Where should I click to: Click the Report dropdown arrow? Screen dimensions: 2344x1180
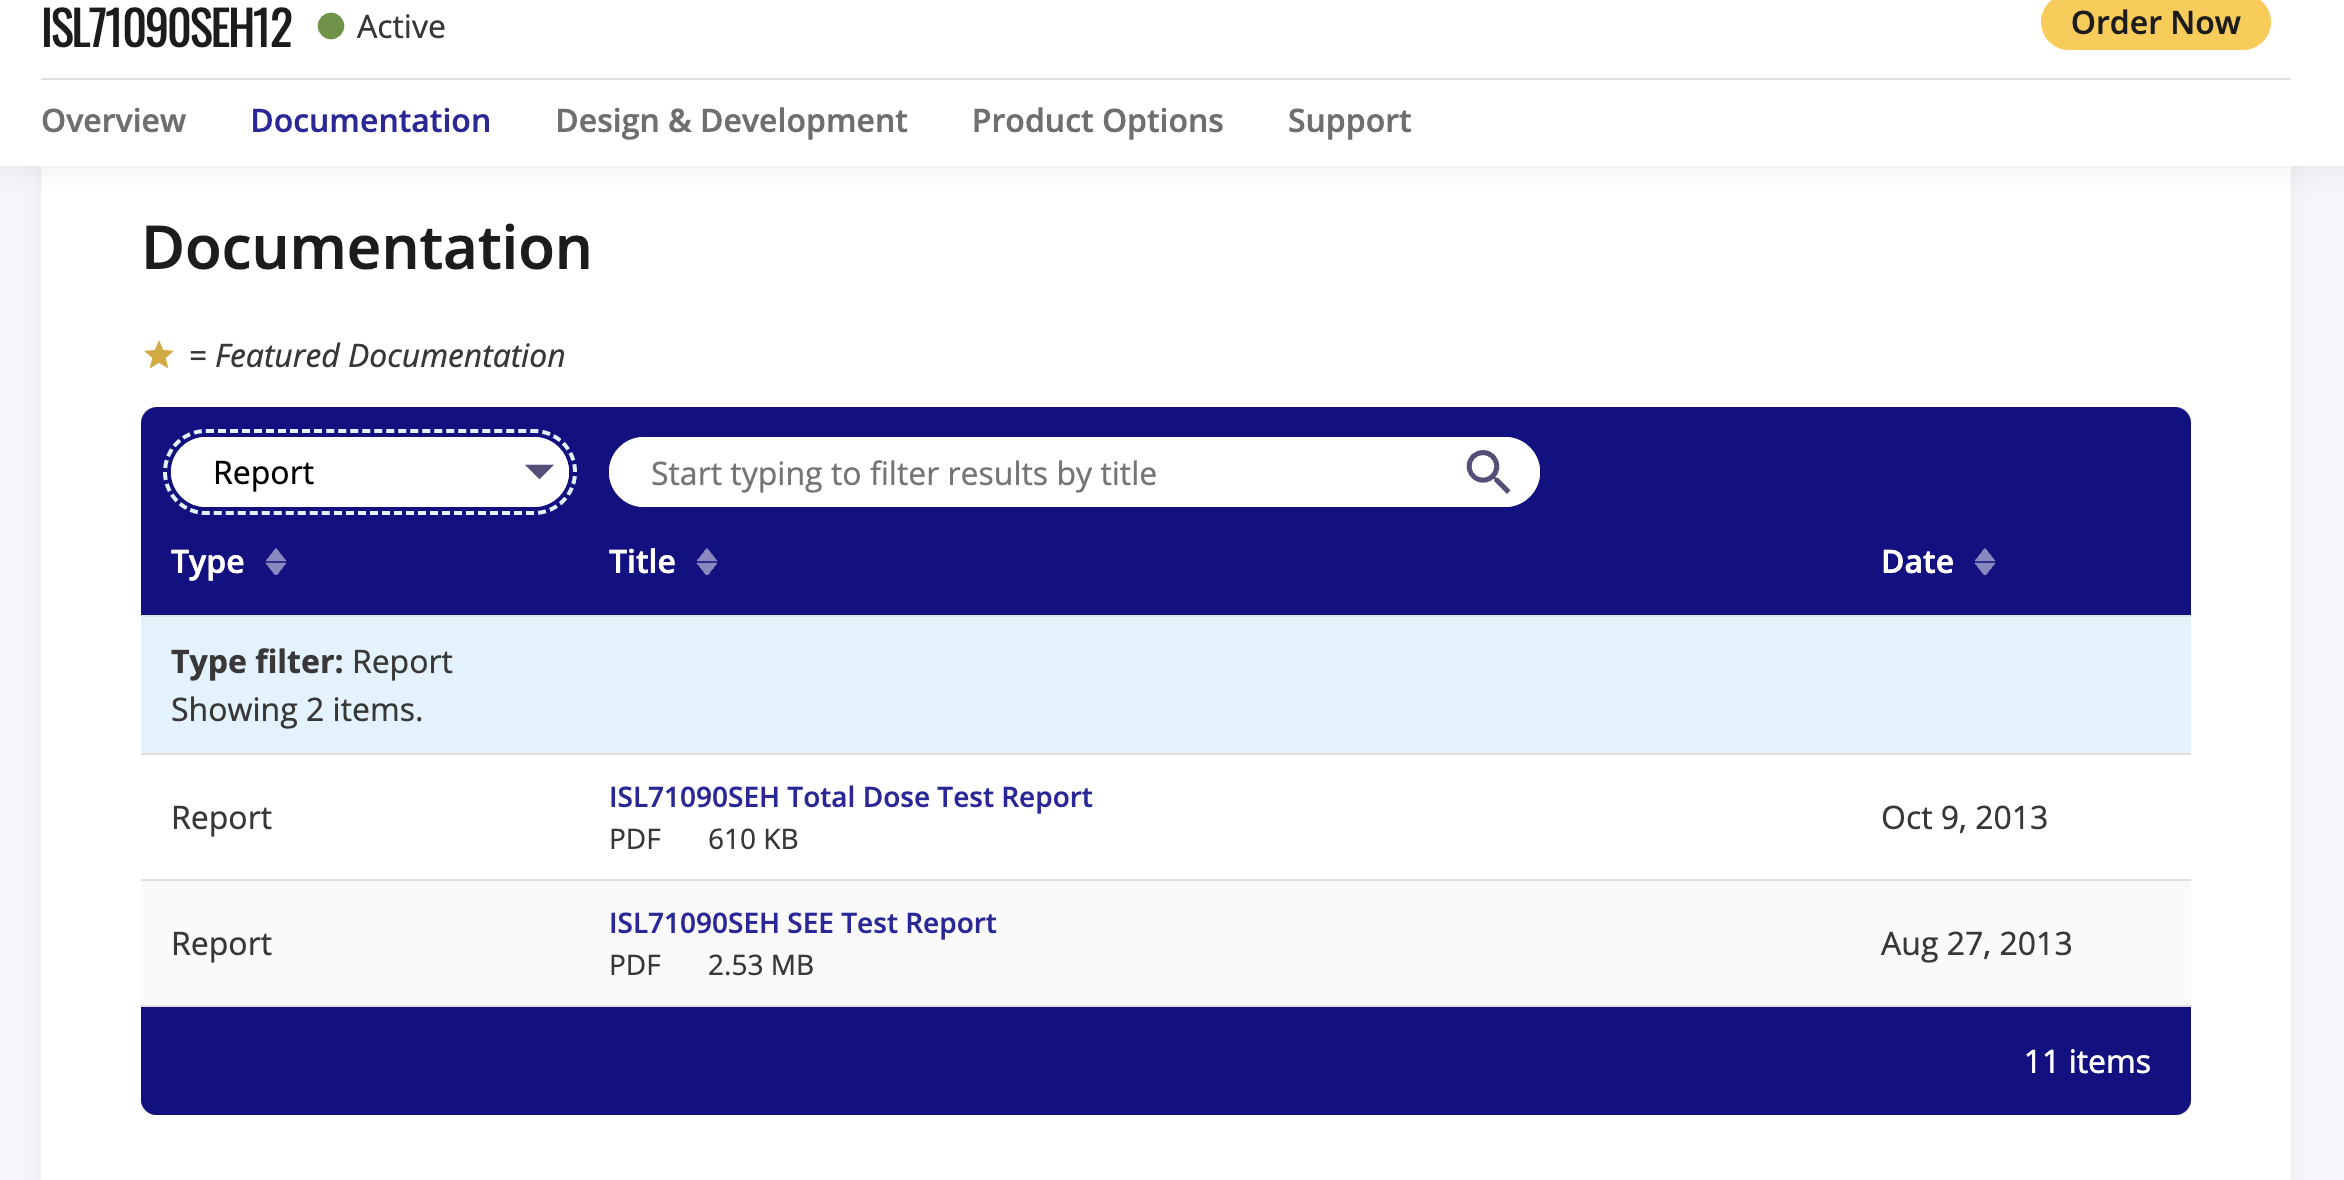tap(539, 472)
